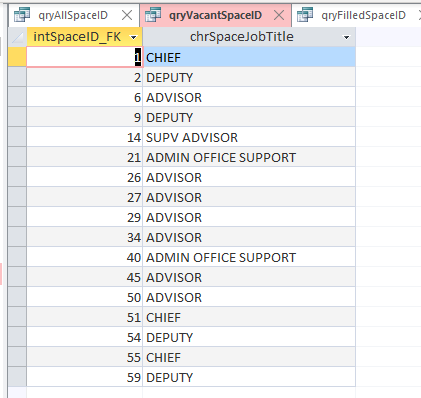
Task: Select the row selector for space 59
Action: click(17, 377)
